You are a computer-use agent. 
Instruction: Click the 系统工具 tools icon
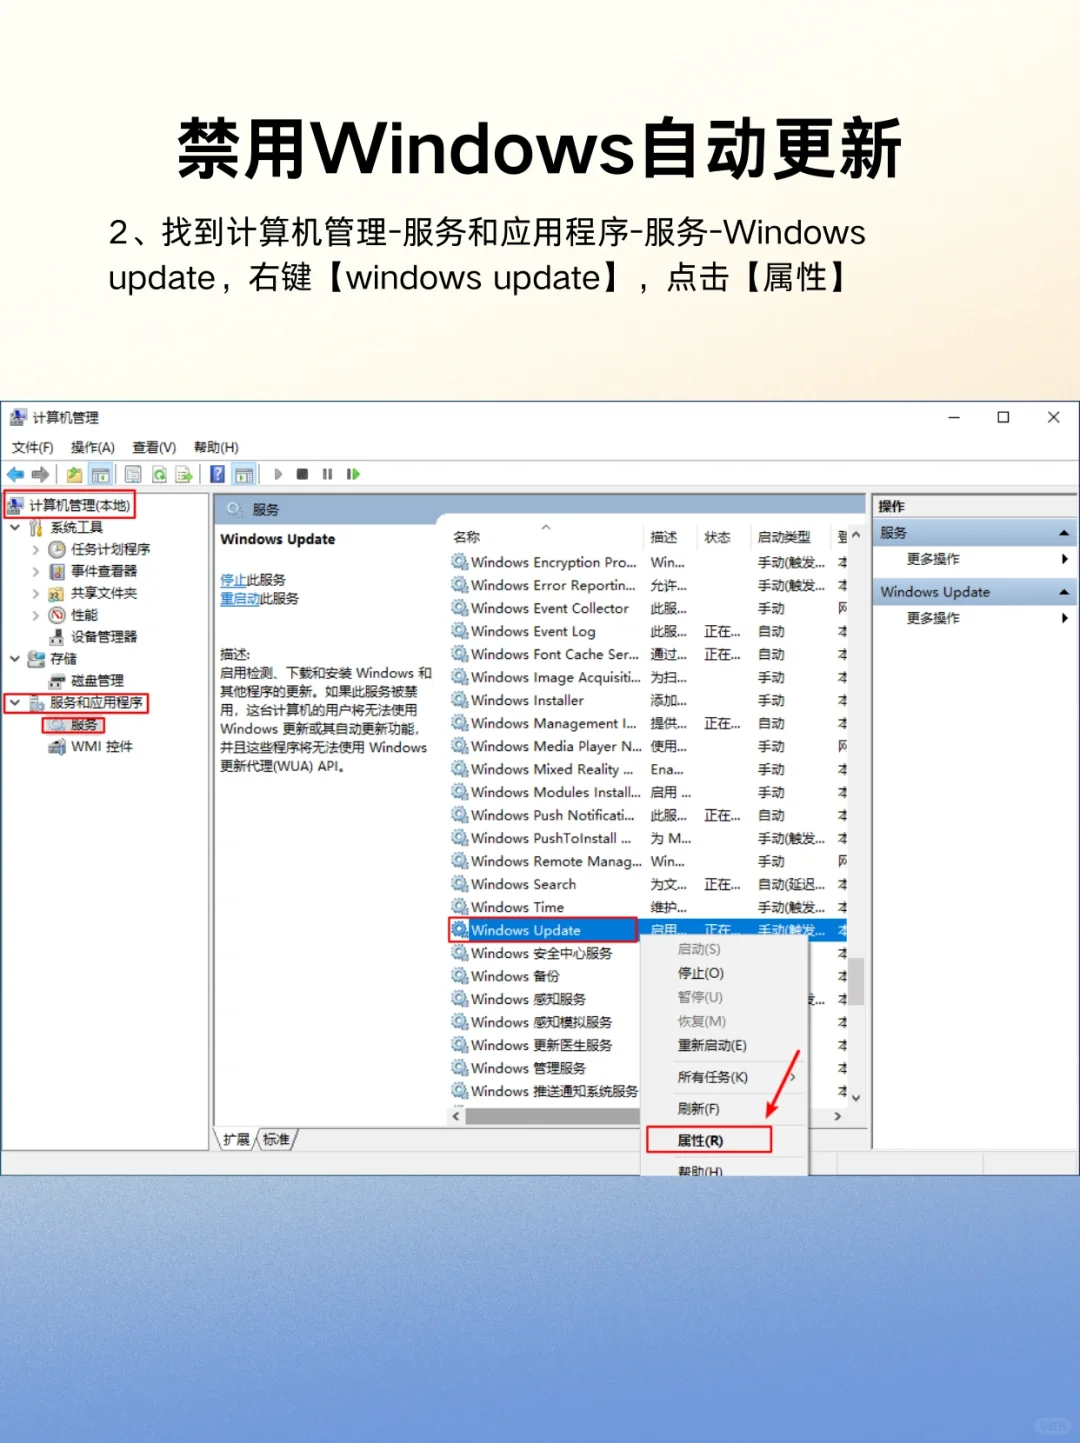coord(36,527)
